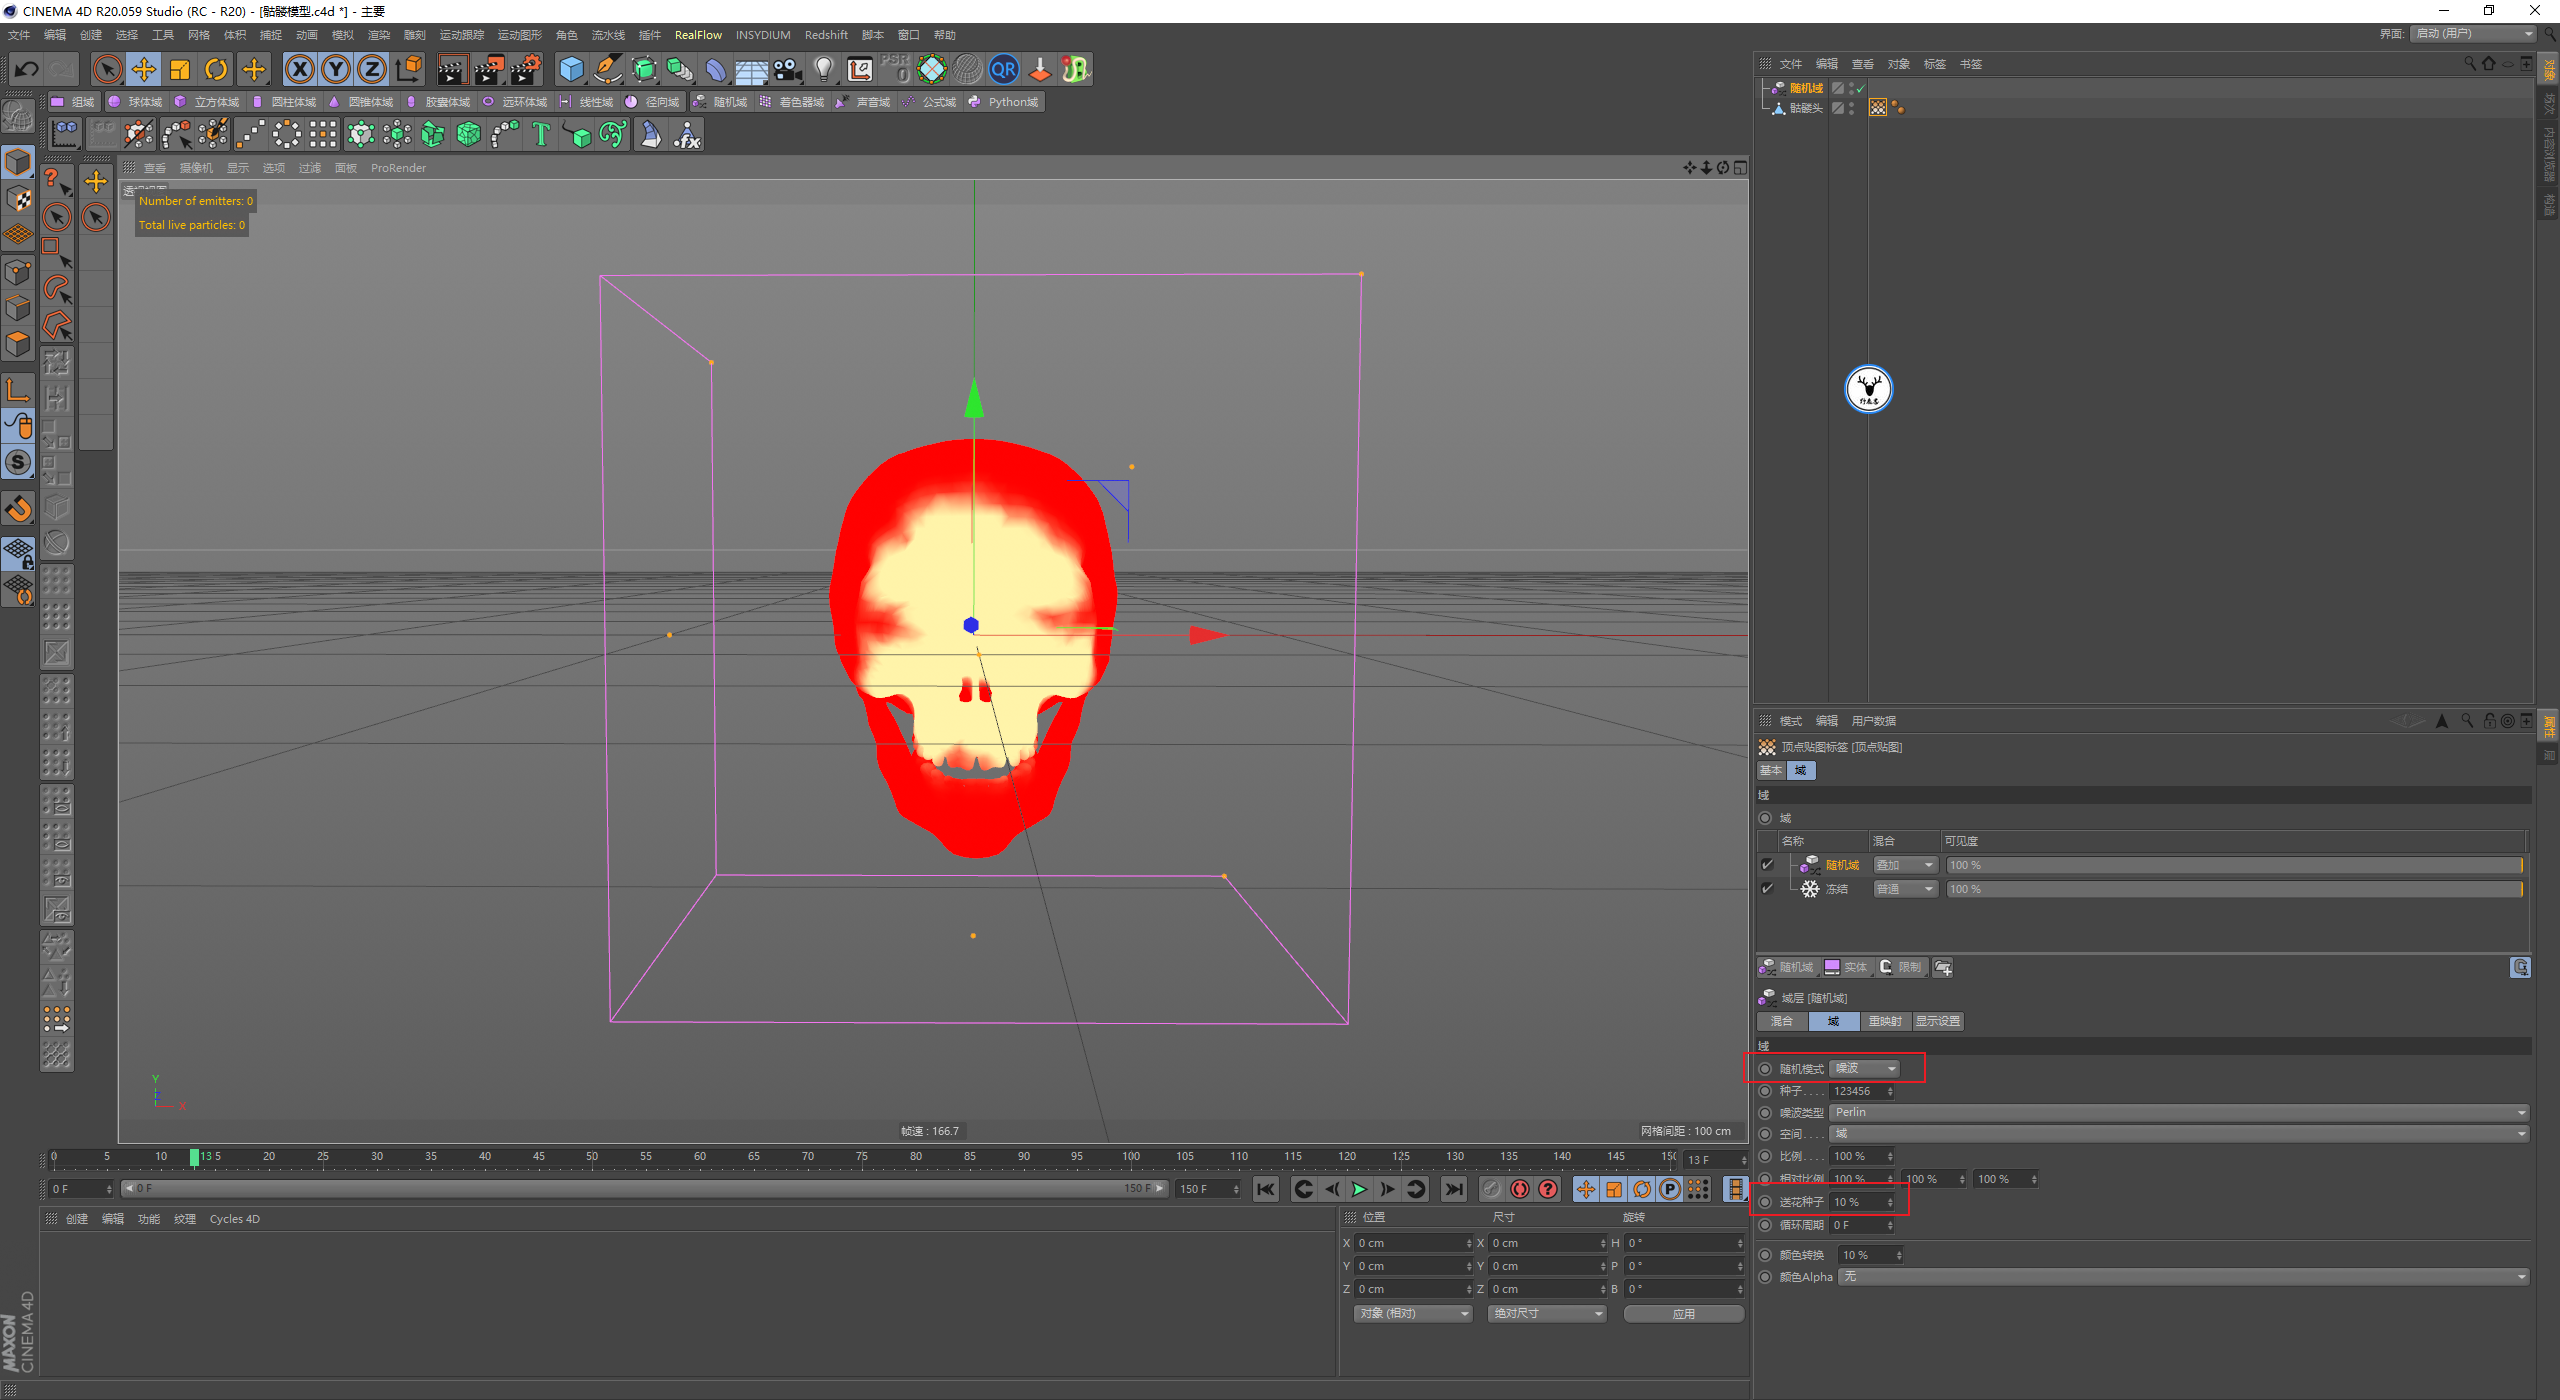Adjust the 随机域 visibility 100% slider

pyautogui.click(x=2233, y=865)
